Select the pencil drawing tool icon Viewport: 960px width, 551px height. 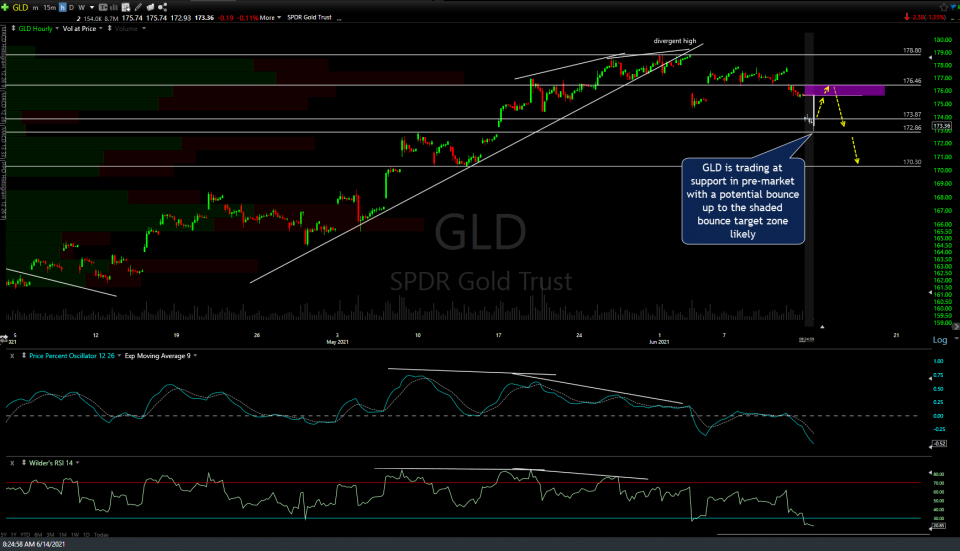(138, 7)
